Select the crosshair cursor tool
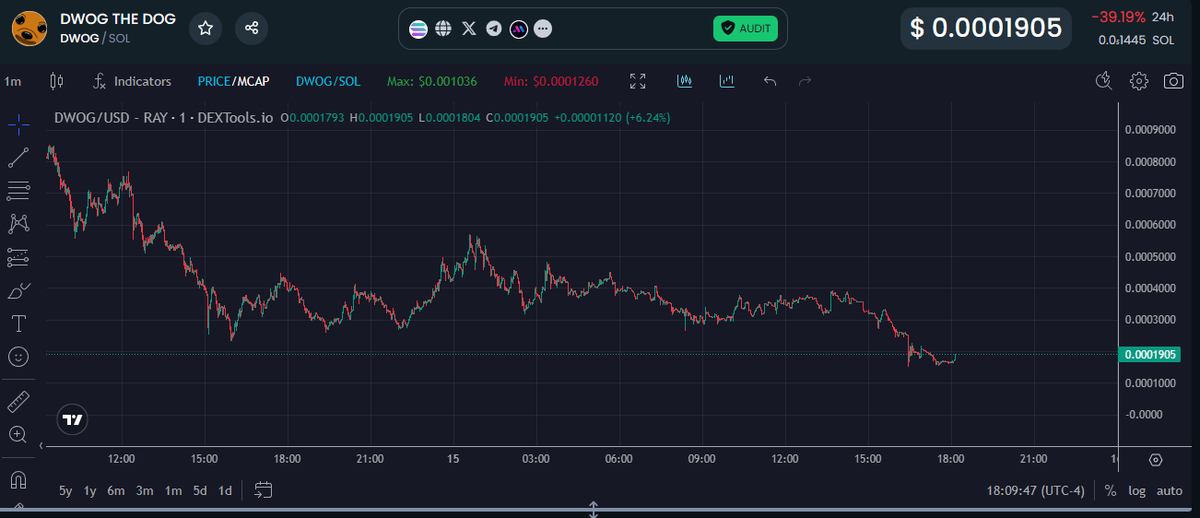Viewport: 1200px width, 518px height. [18, 125]
